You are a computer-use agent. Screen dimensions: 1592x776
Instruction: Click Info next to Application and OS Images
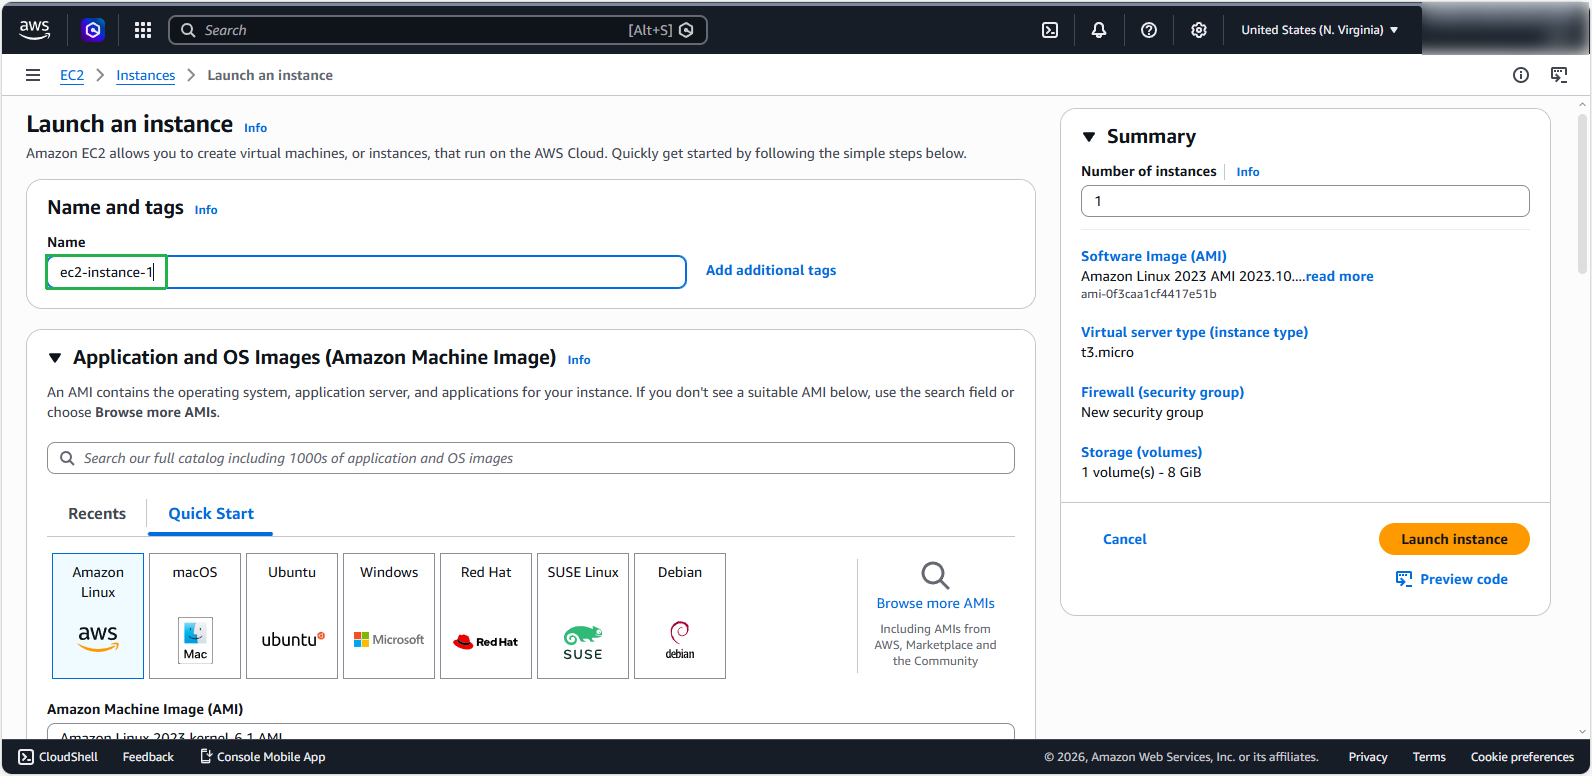point(579,360)
